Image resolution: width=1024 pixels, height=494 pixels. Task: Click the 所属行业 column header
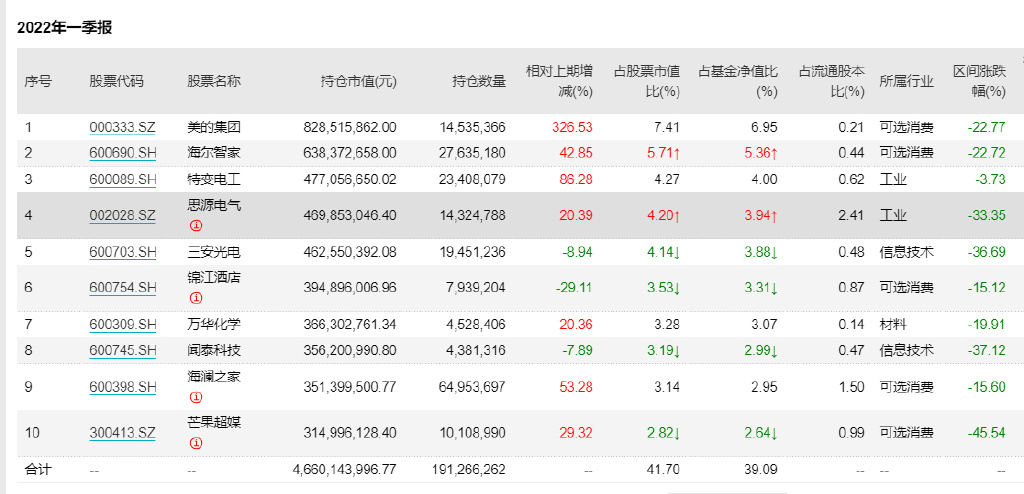(906, 82)
